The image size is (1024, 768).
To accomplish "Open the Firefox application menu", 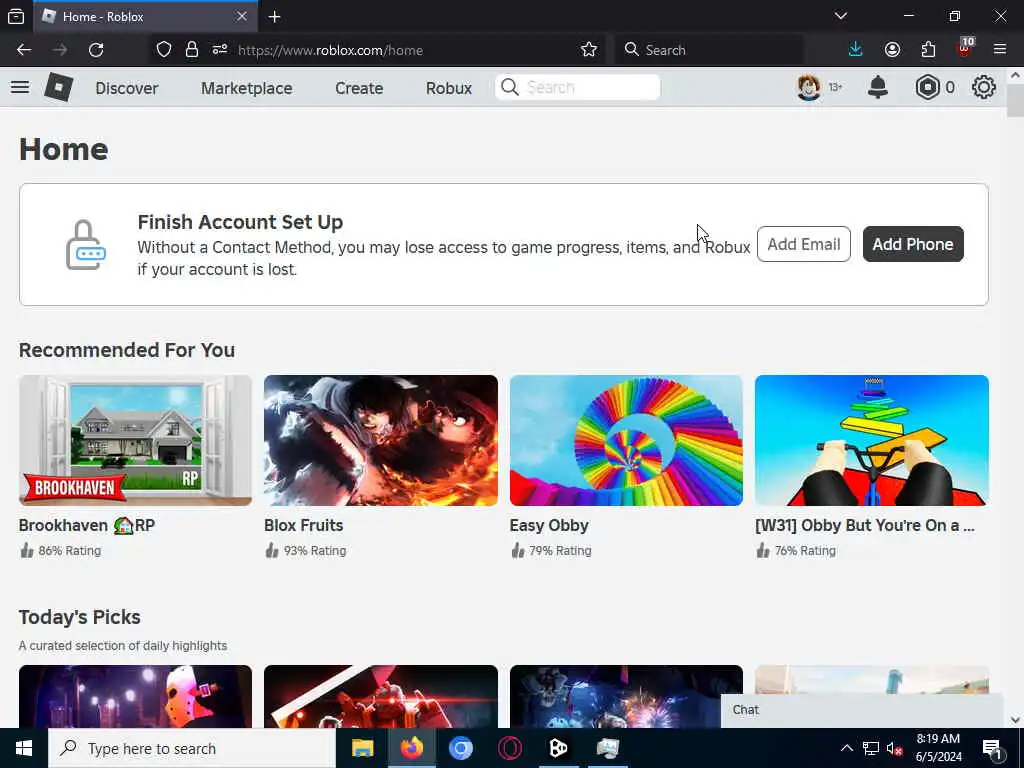I will click(1000, 50).
